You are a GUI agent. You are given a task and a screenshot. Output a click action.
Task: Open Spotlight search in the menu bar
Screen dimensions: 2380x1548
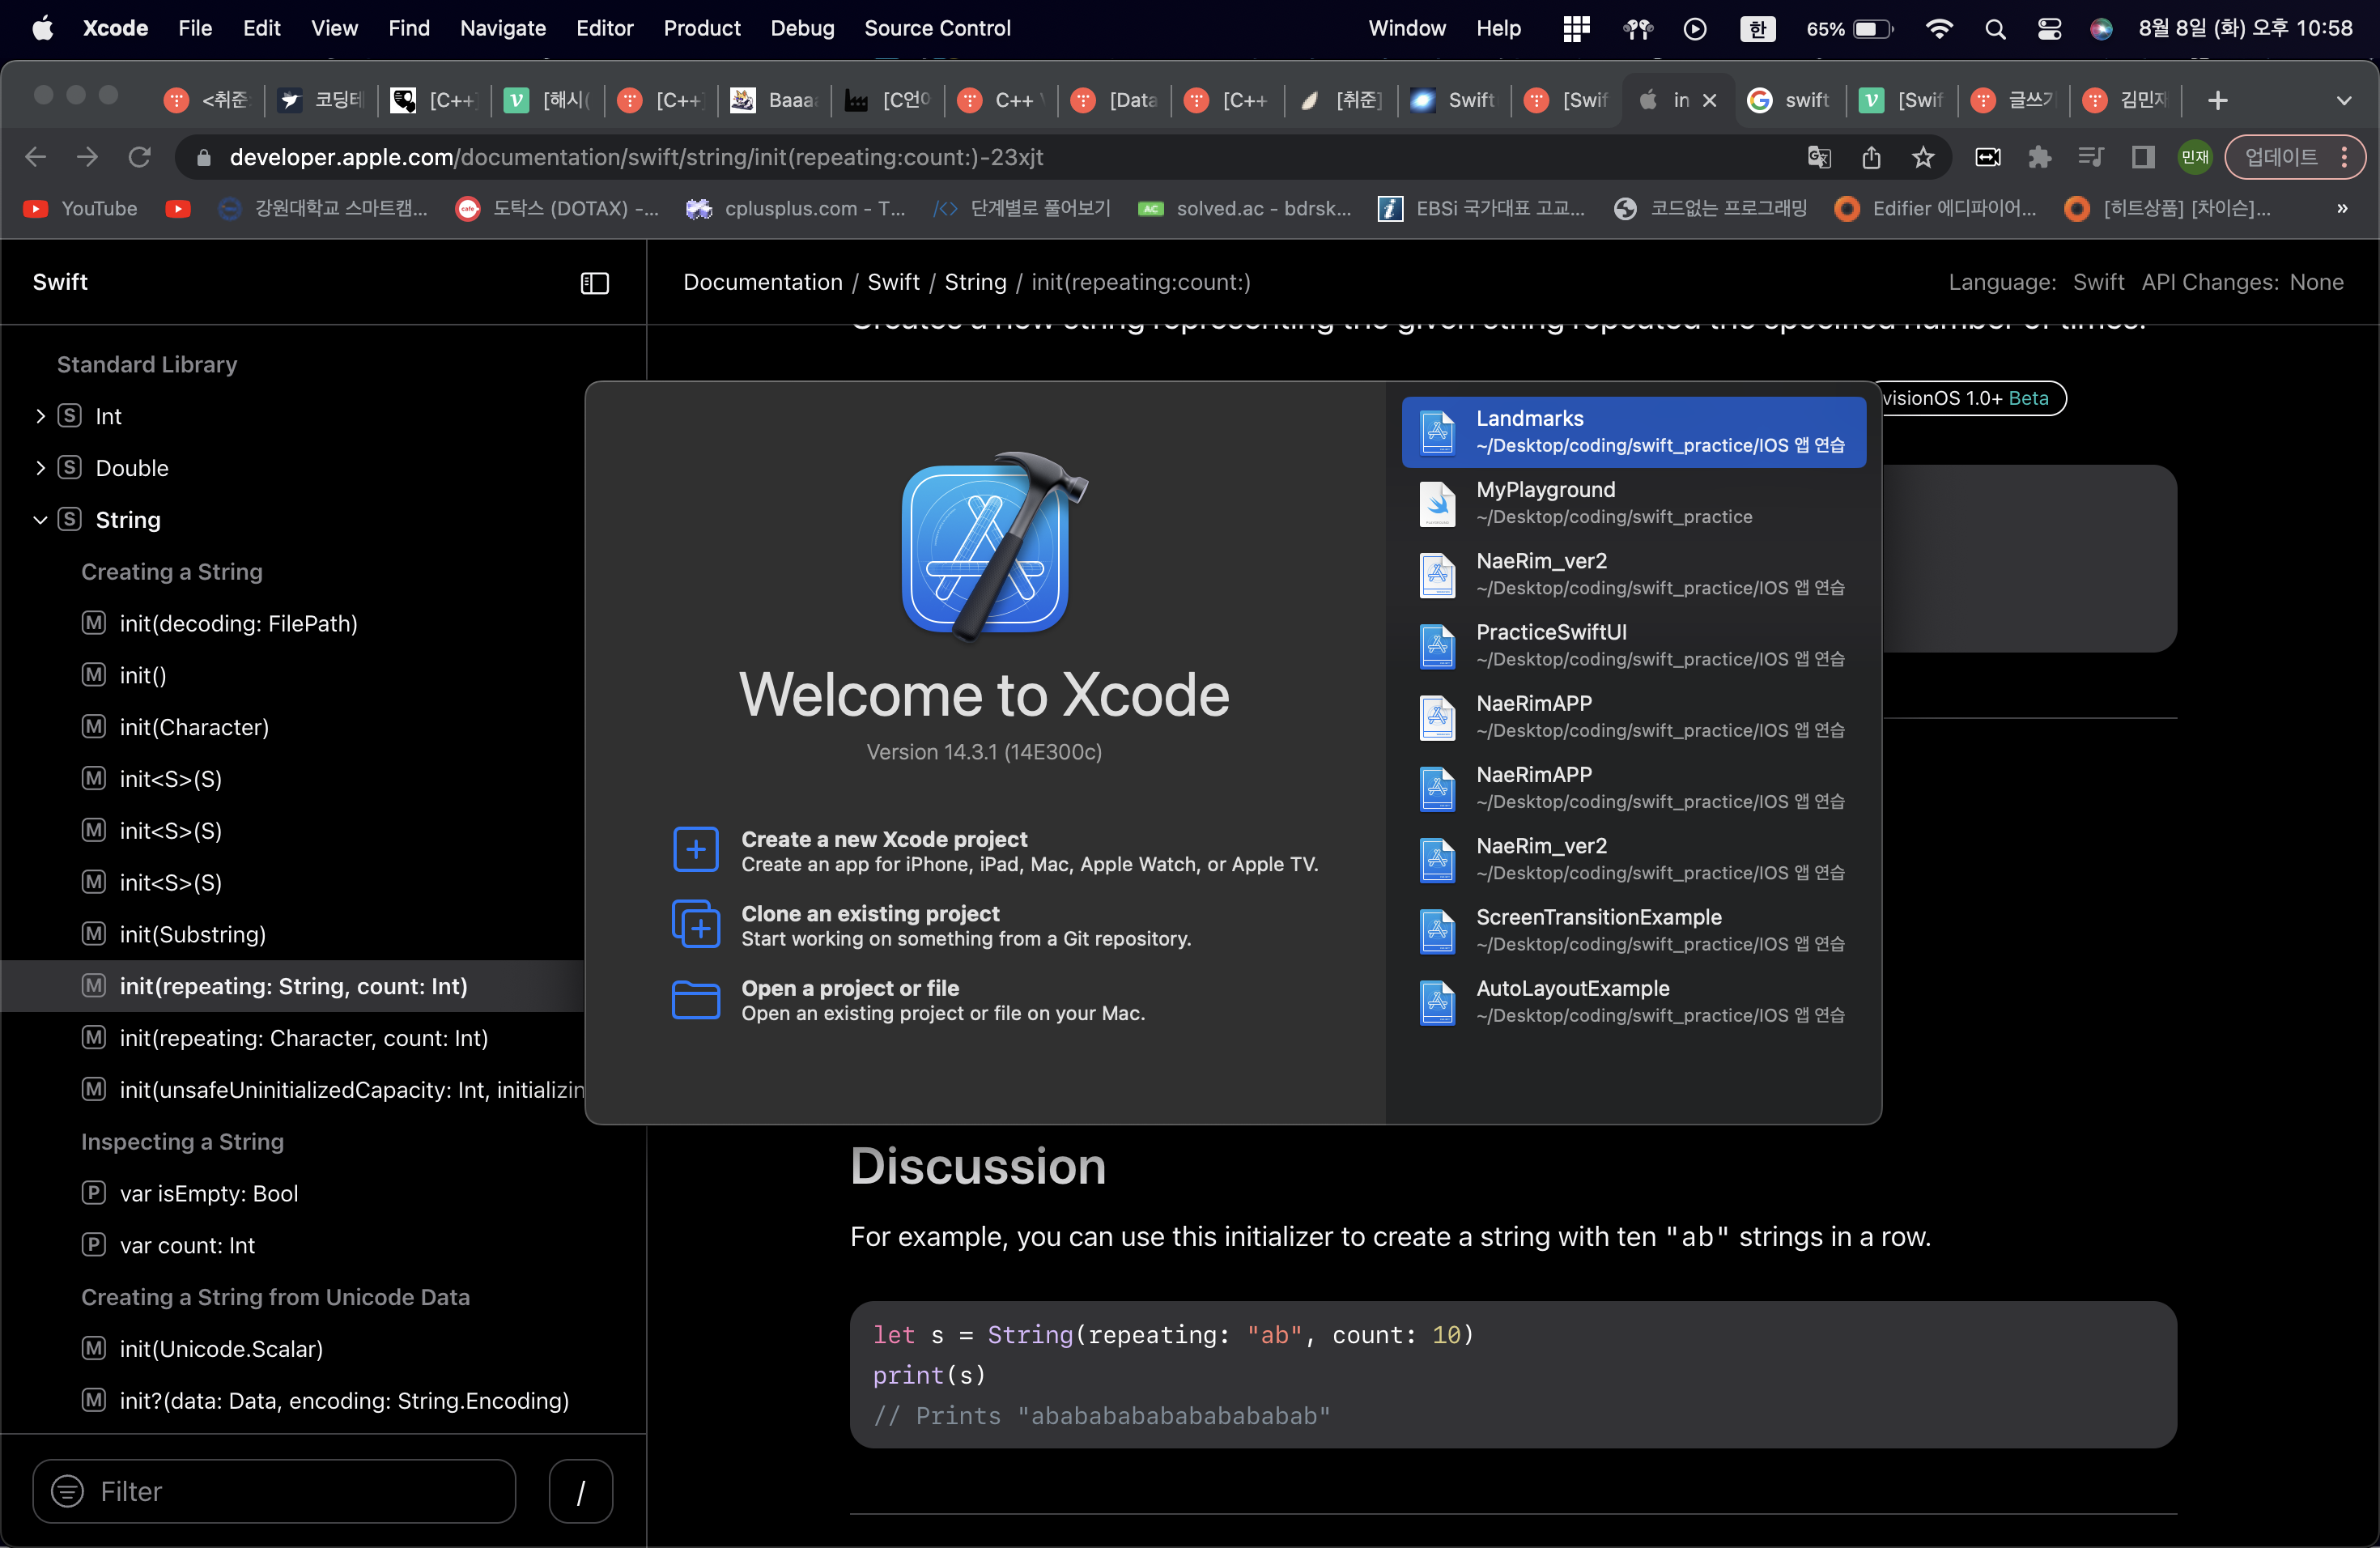[1995, 29]
